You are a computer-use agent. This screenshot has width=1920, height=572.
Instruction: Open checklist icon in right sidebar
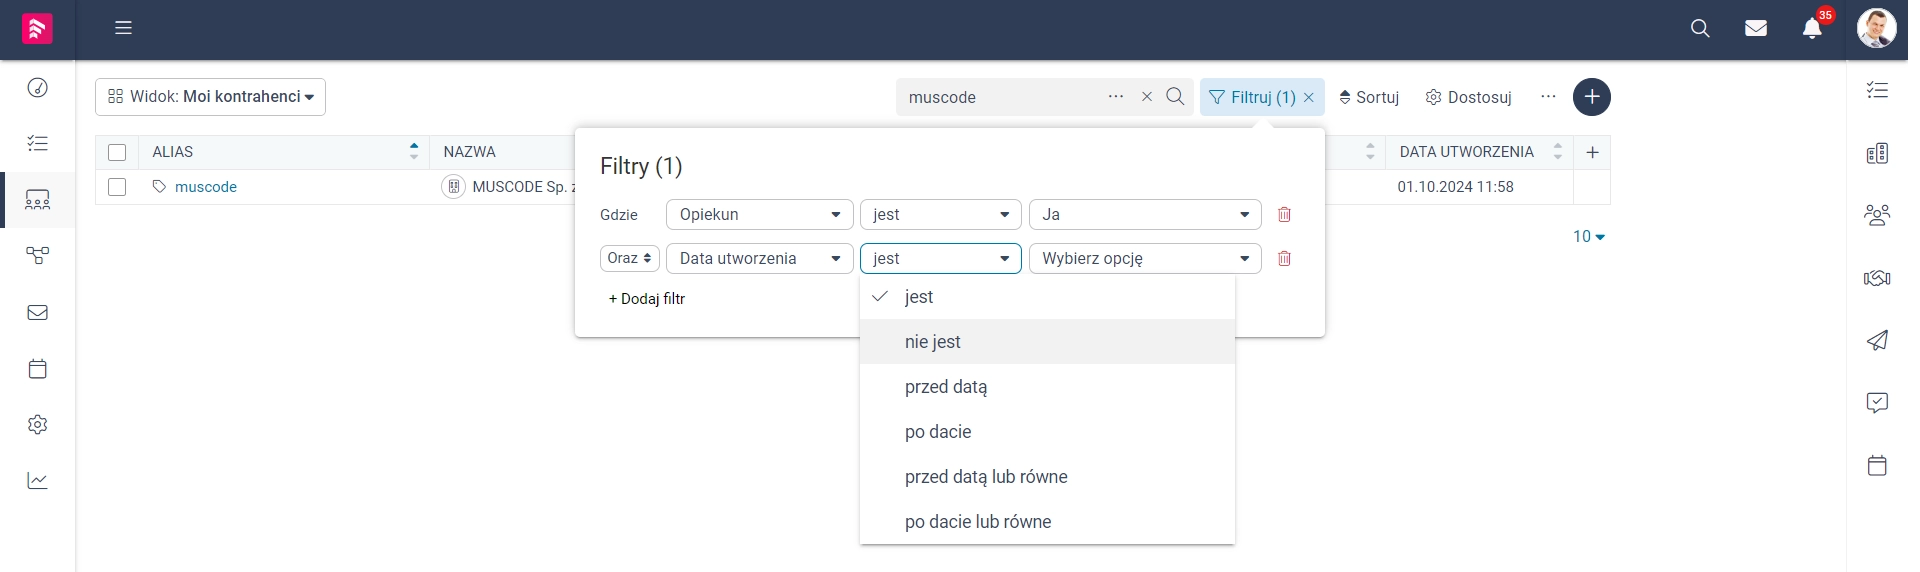[x=1877, y=90]
